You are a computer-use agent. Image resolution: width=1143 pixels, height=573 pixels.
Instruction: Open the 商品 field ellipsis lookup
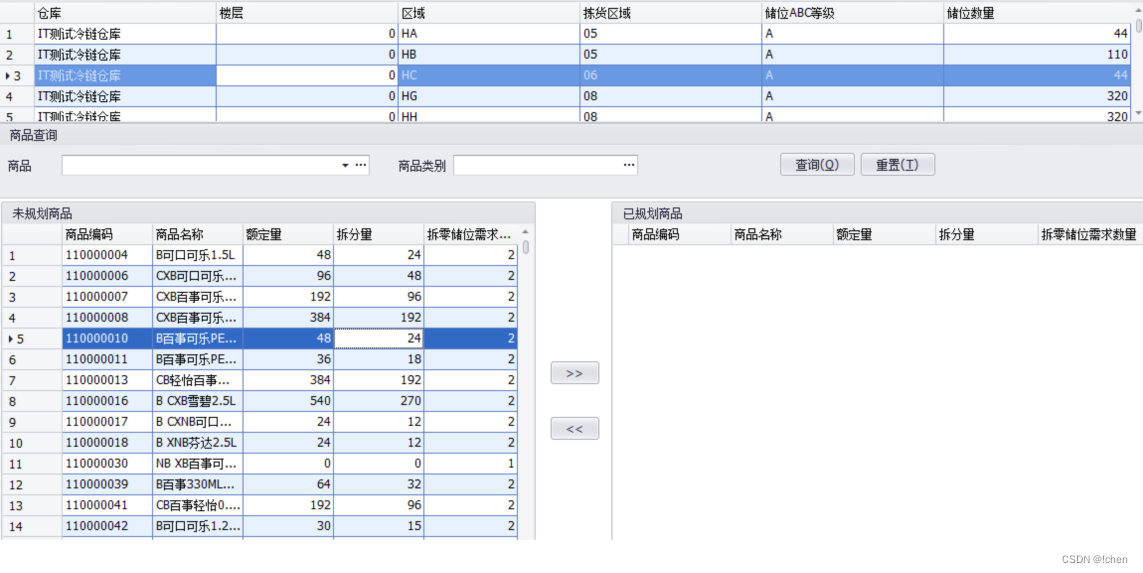[x=360, y=165]
